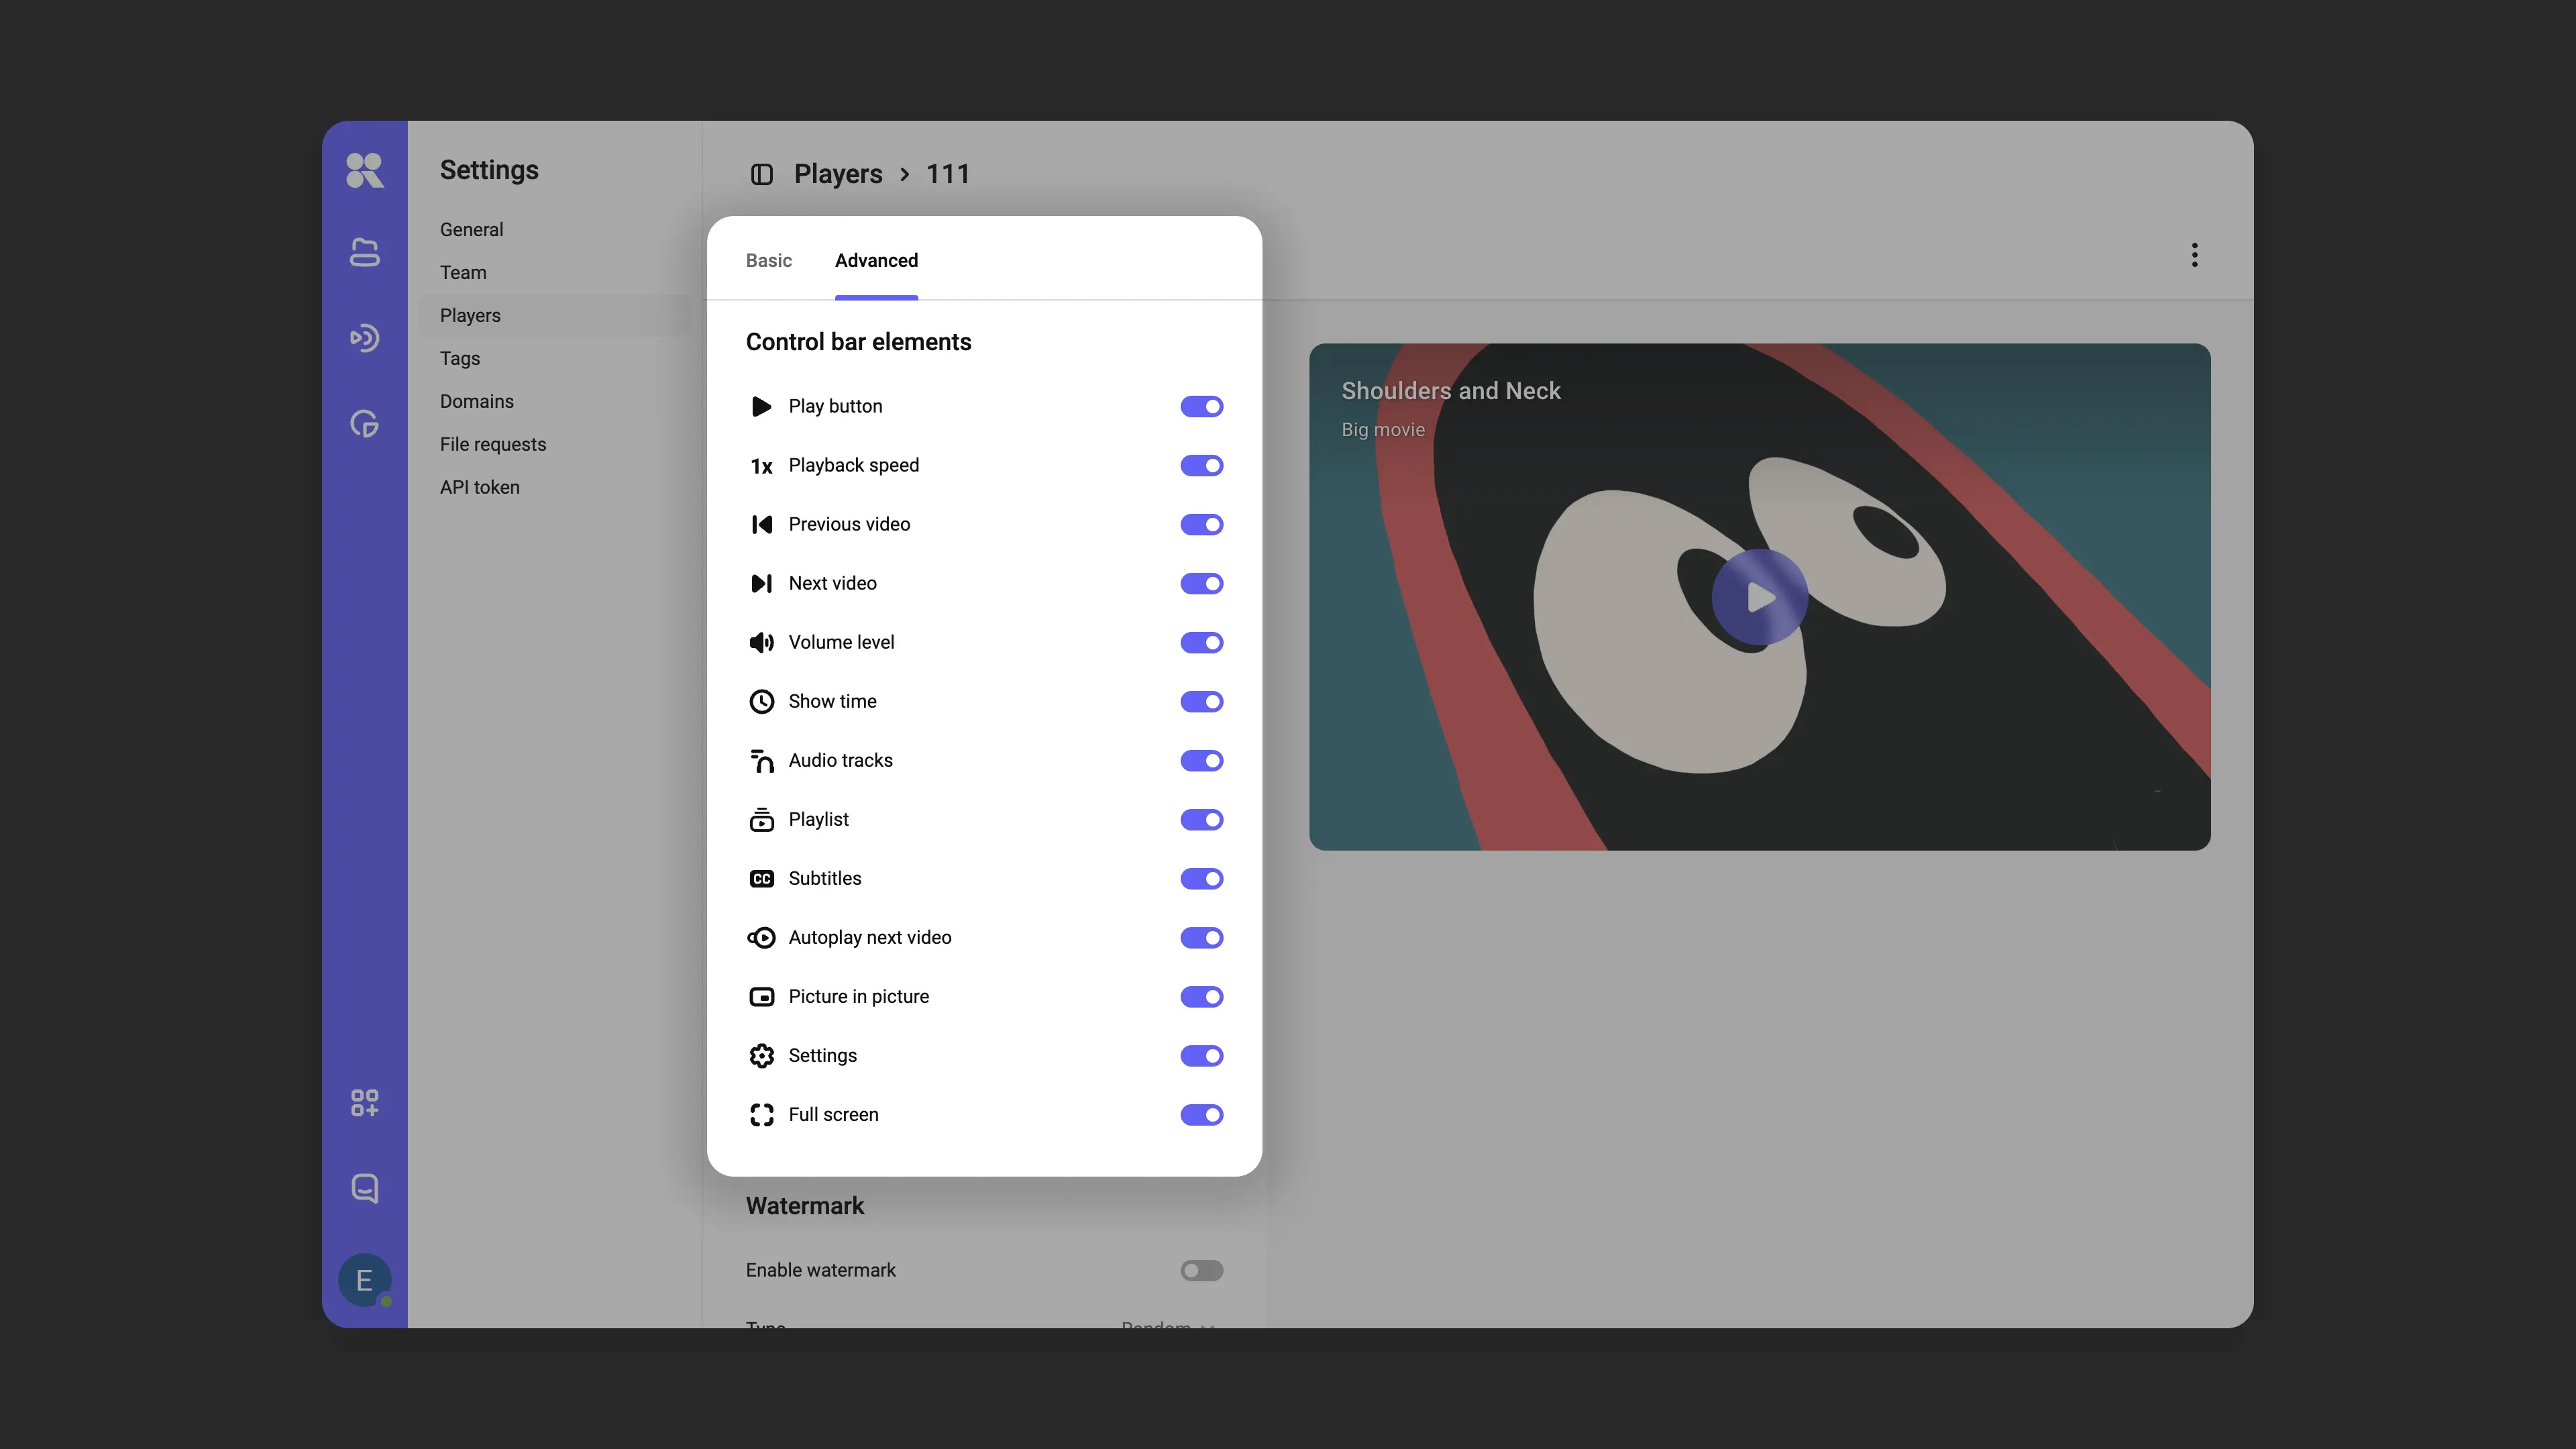Disable the Full screen toggle
Viewport: 2576px width, 1449px height.
point(1201,1114)
